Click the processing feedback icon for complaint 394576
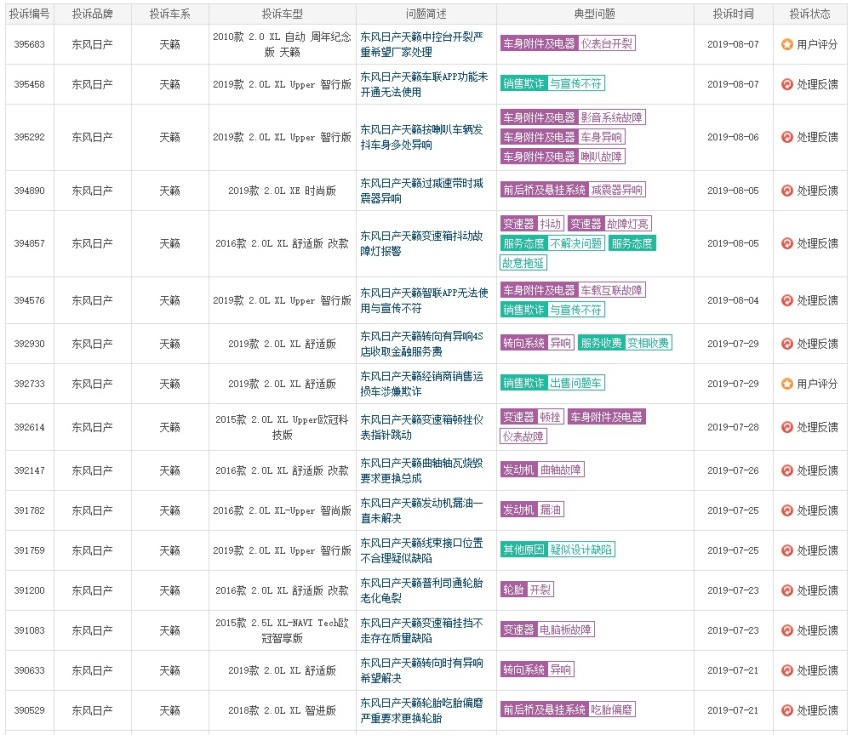852x735 pixels. click(787, 300)
